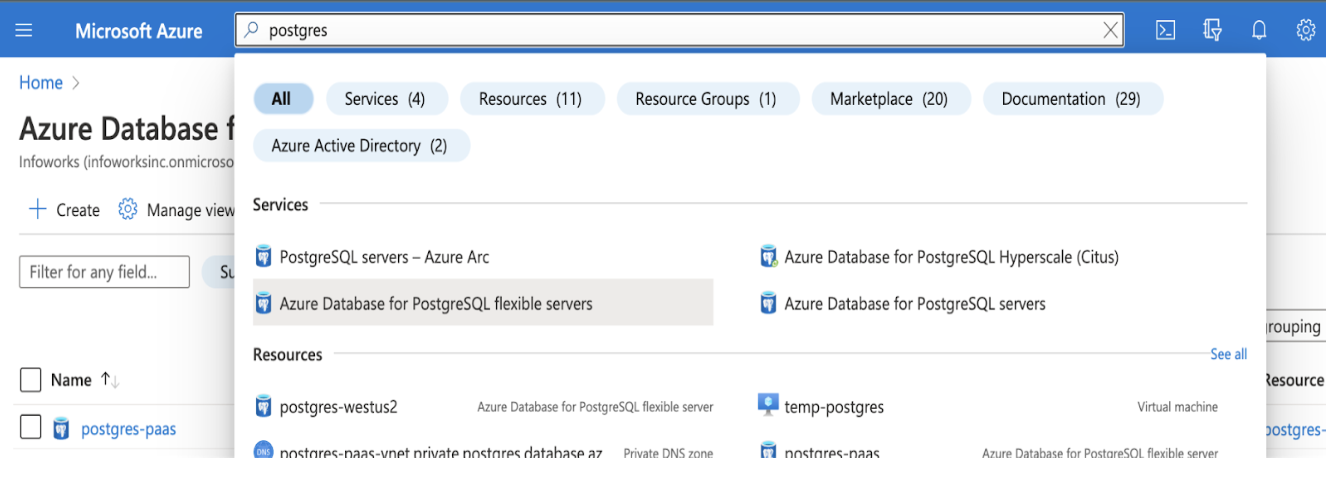Click the Hyperscale (Citus) service icon
The width and height of the screenshot is (1328, 480).
click(768, 257)
